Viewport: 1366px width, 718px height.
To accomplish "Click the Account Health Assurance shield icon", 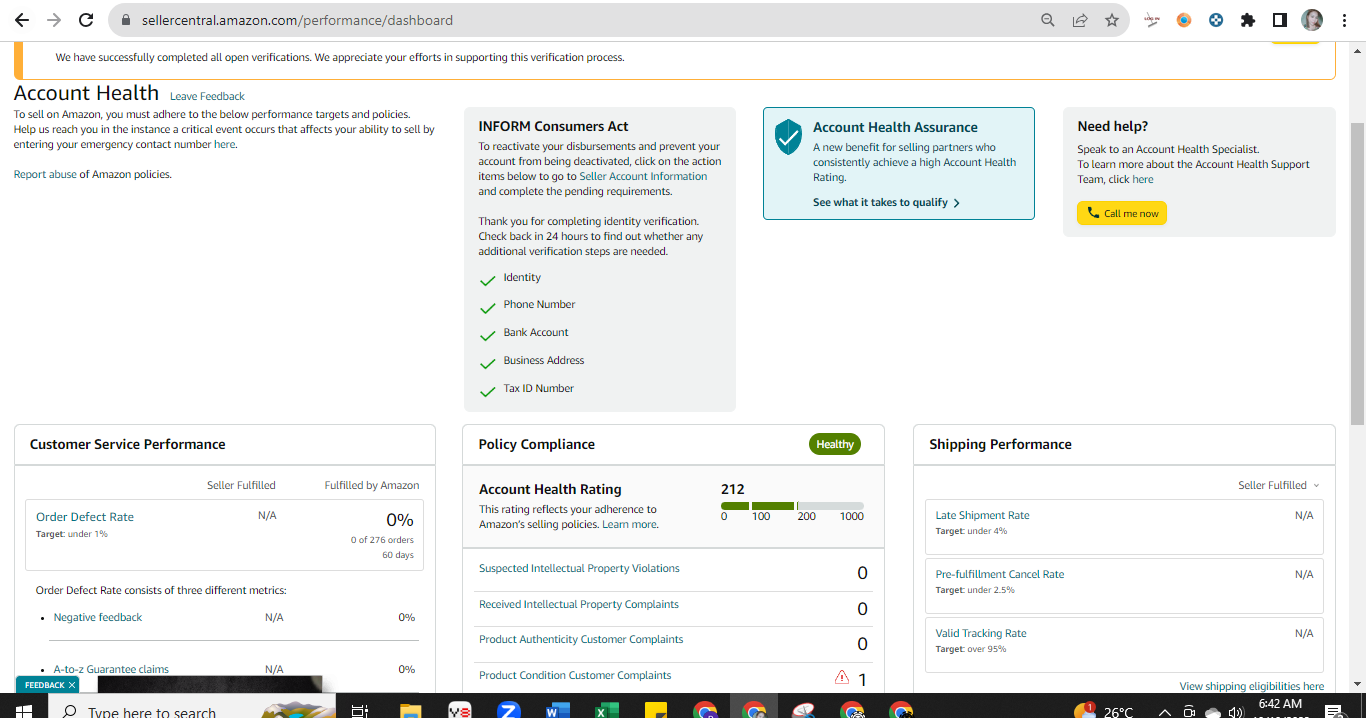I will (x=789, y=137).
